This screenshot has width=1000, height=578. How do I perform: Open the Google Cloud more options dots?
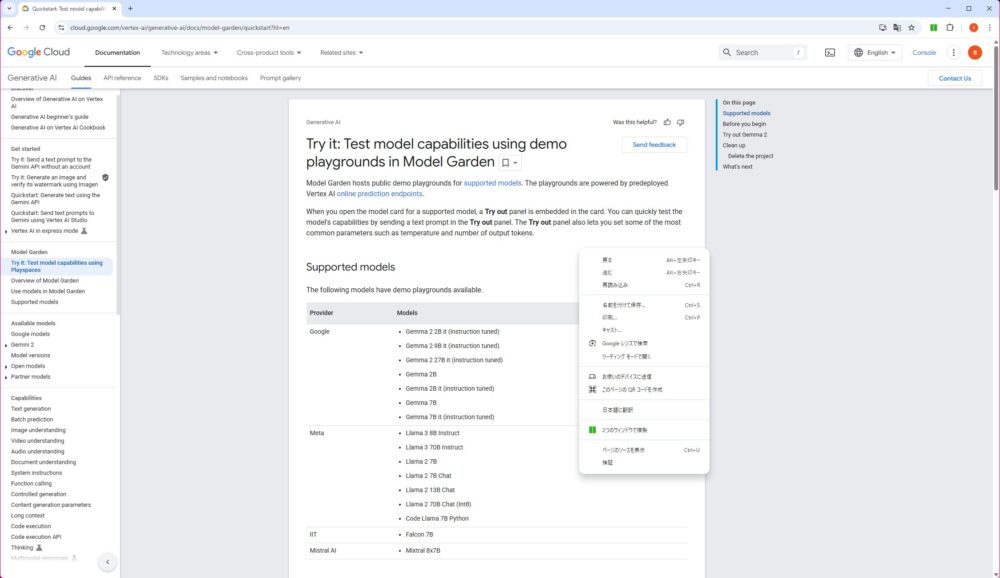[953, 52]
